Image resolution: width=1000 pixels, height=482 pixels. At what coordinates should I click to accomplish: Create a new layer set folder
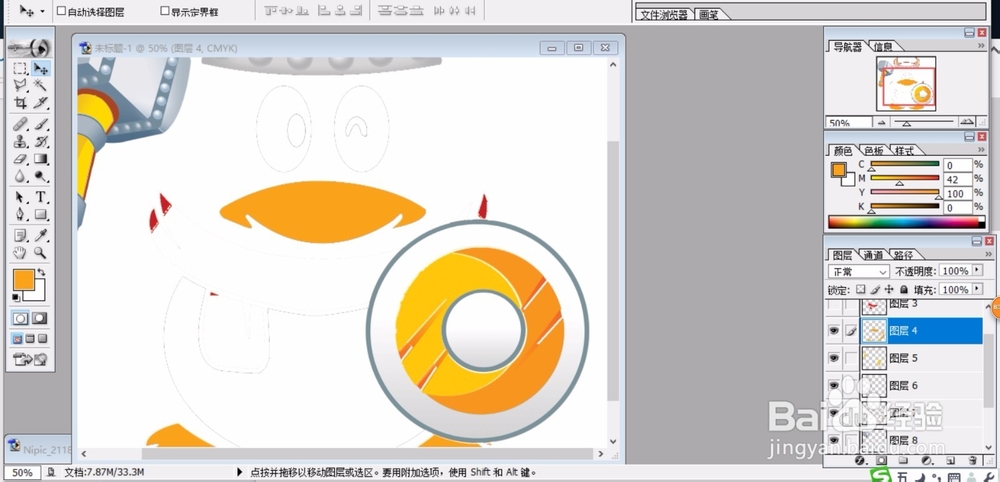pyautogui.click(x=903, y=460)
